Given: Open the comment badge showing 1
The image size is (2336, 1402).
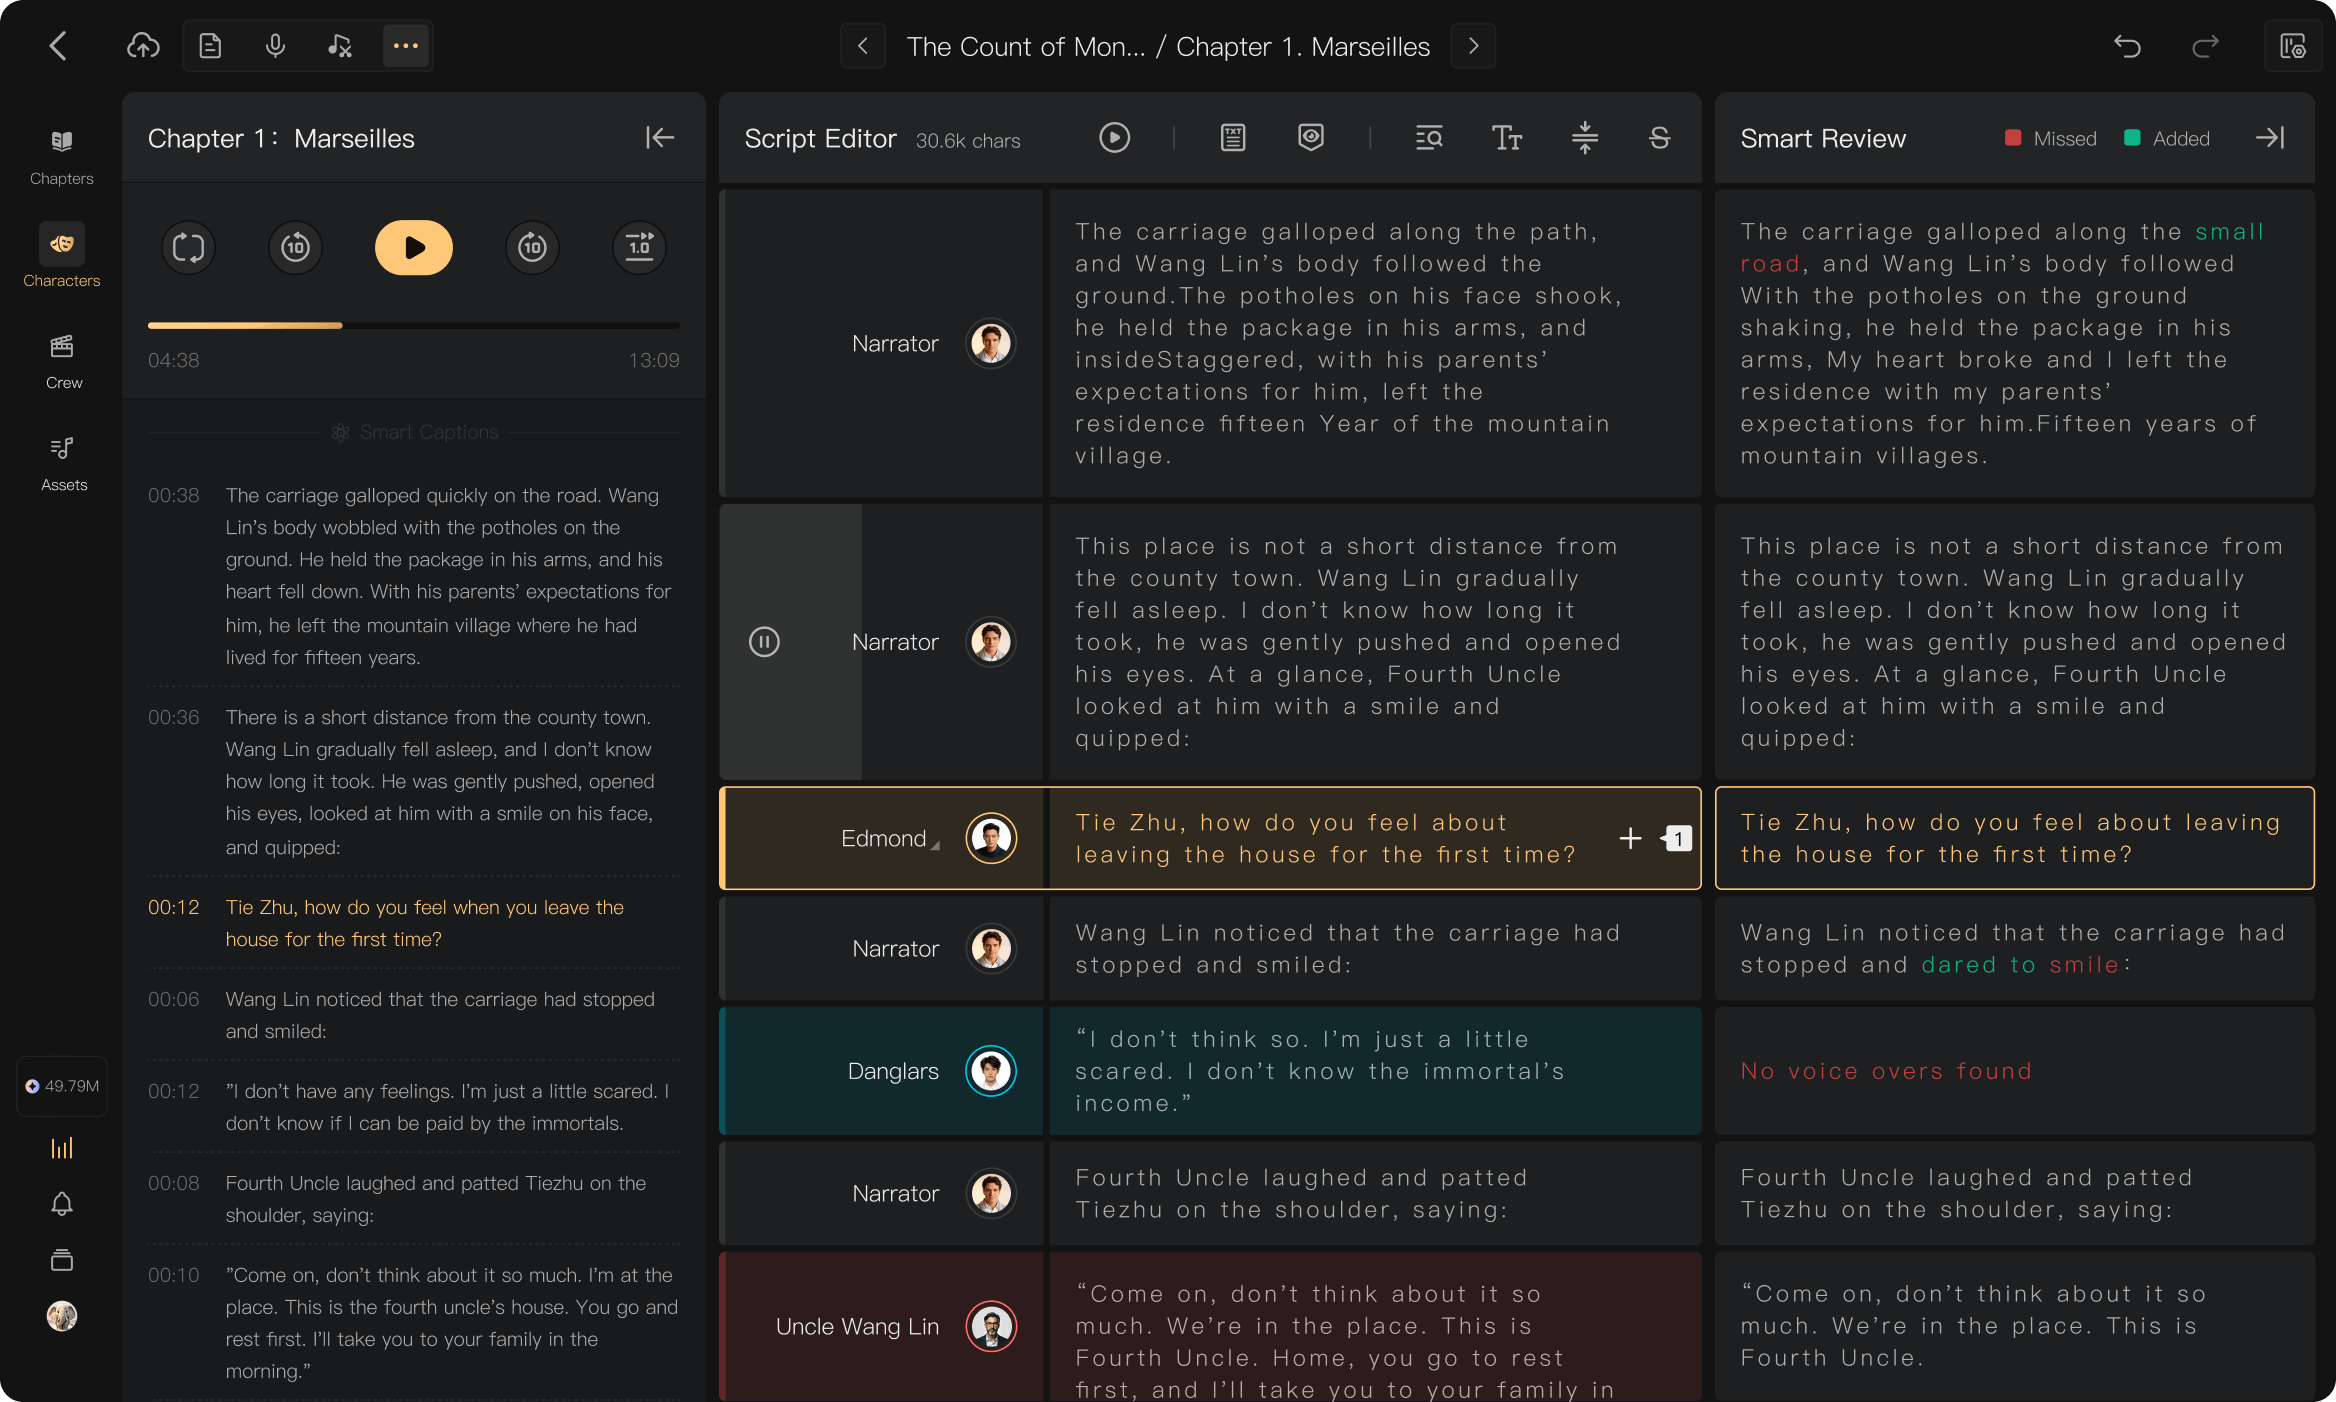Looking at the screenshot, I should (x=1677, y=838).
